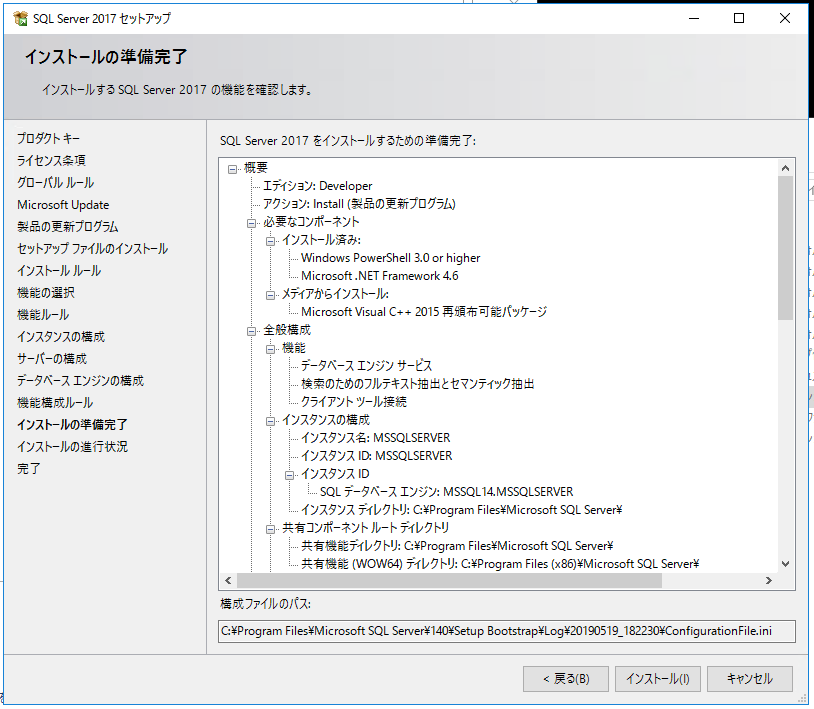Collapse the メディアからインストール node
Screen dimensions: 814x709
[270, 295]
